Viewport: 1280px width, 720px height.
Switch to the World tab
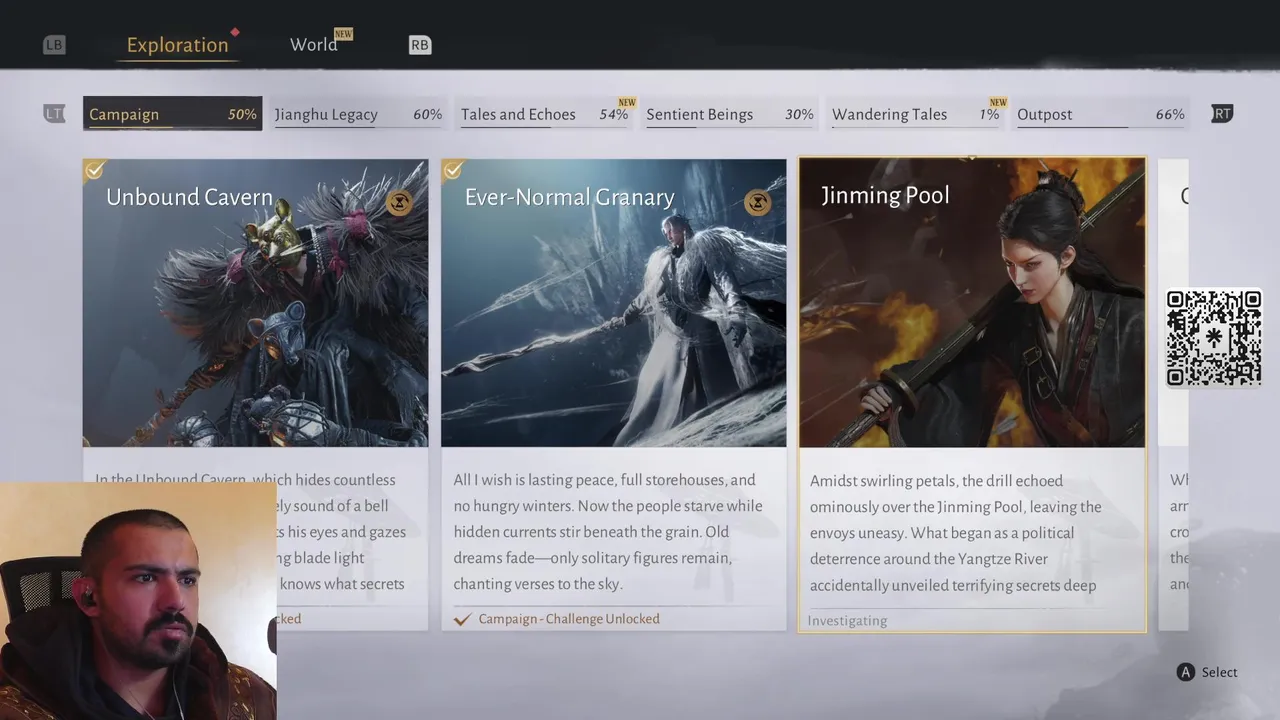[314, 45]
